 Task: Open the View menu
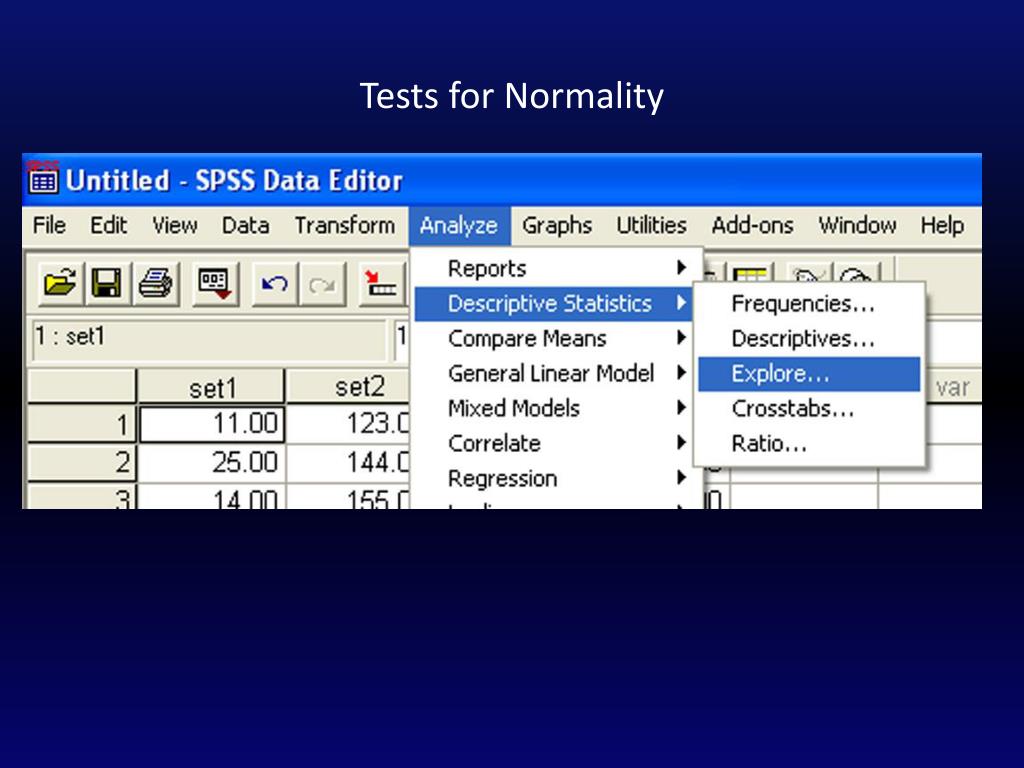[x=174, y=225]
